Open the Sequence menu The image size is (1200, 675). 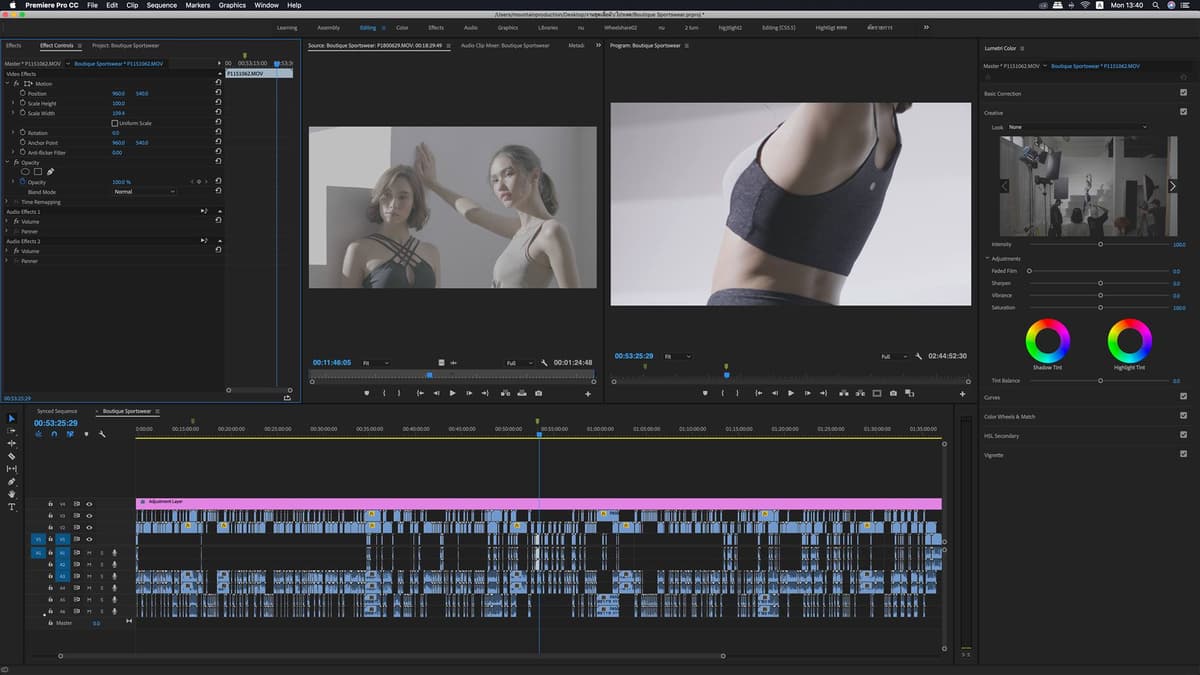(161, 5)
